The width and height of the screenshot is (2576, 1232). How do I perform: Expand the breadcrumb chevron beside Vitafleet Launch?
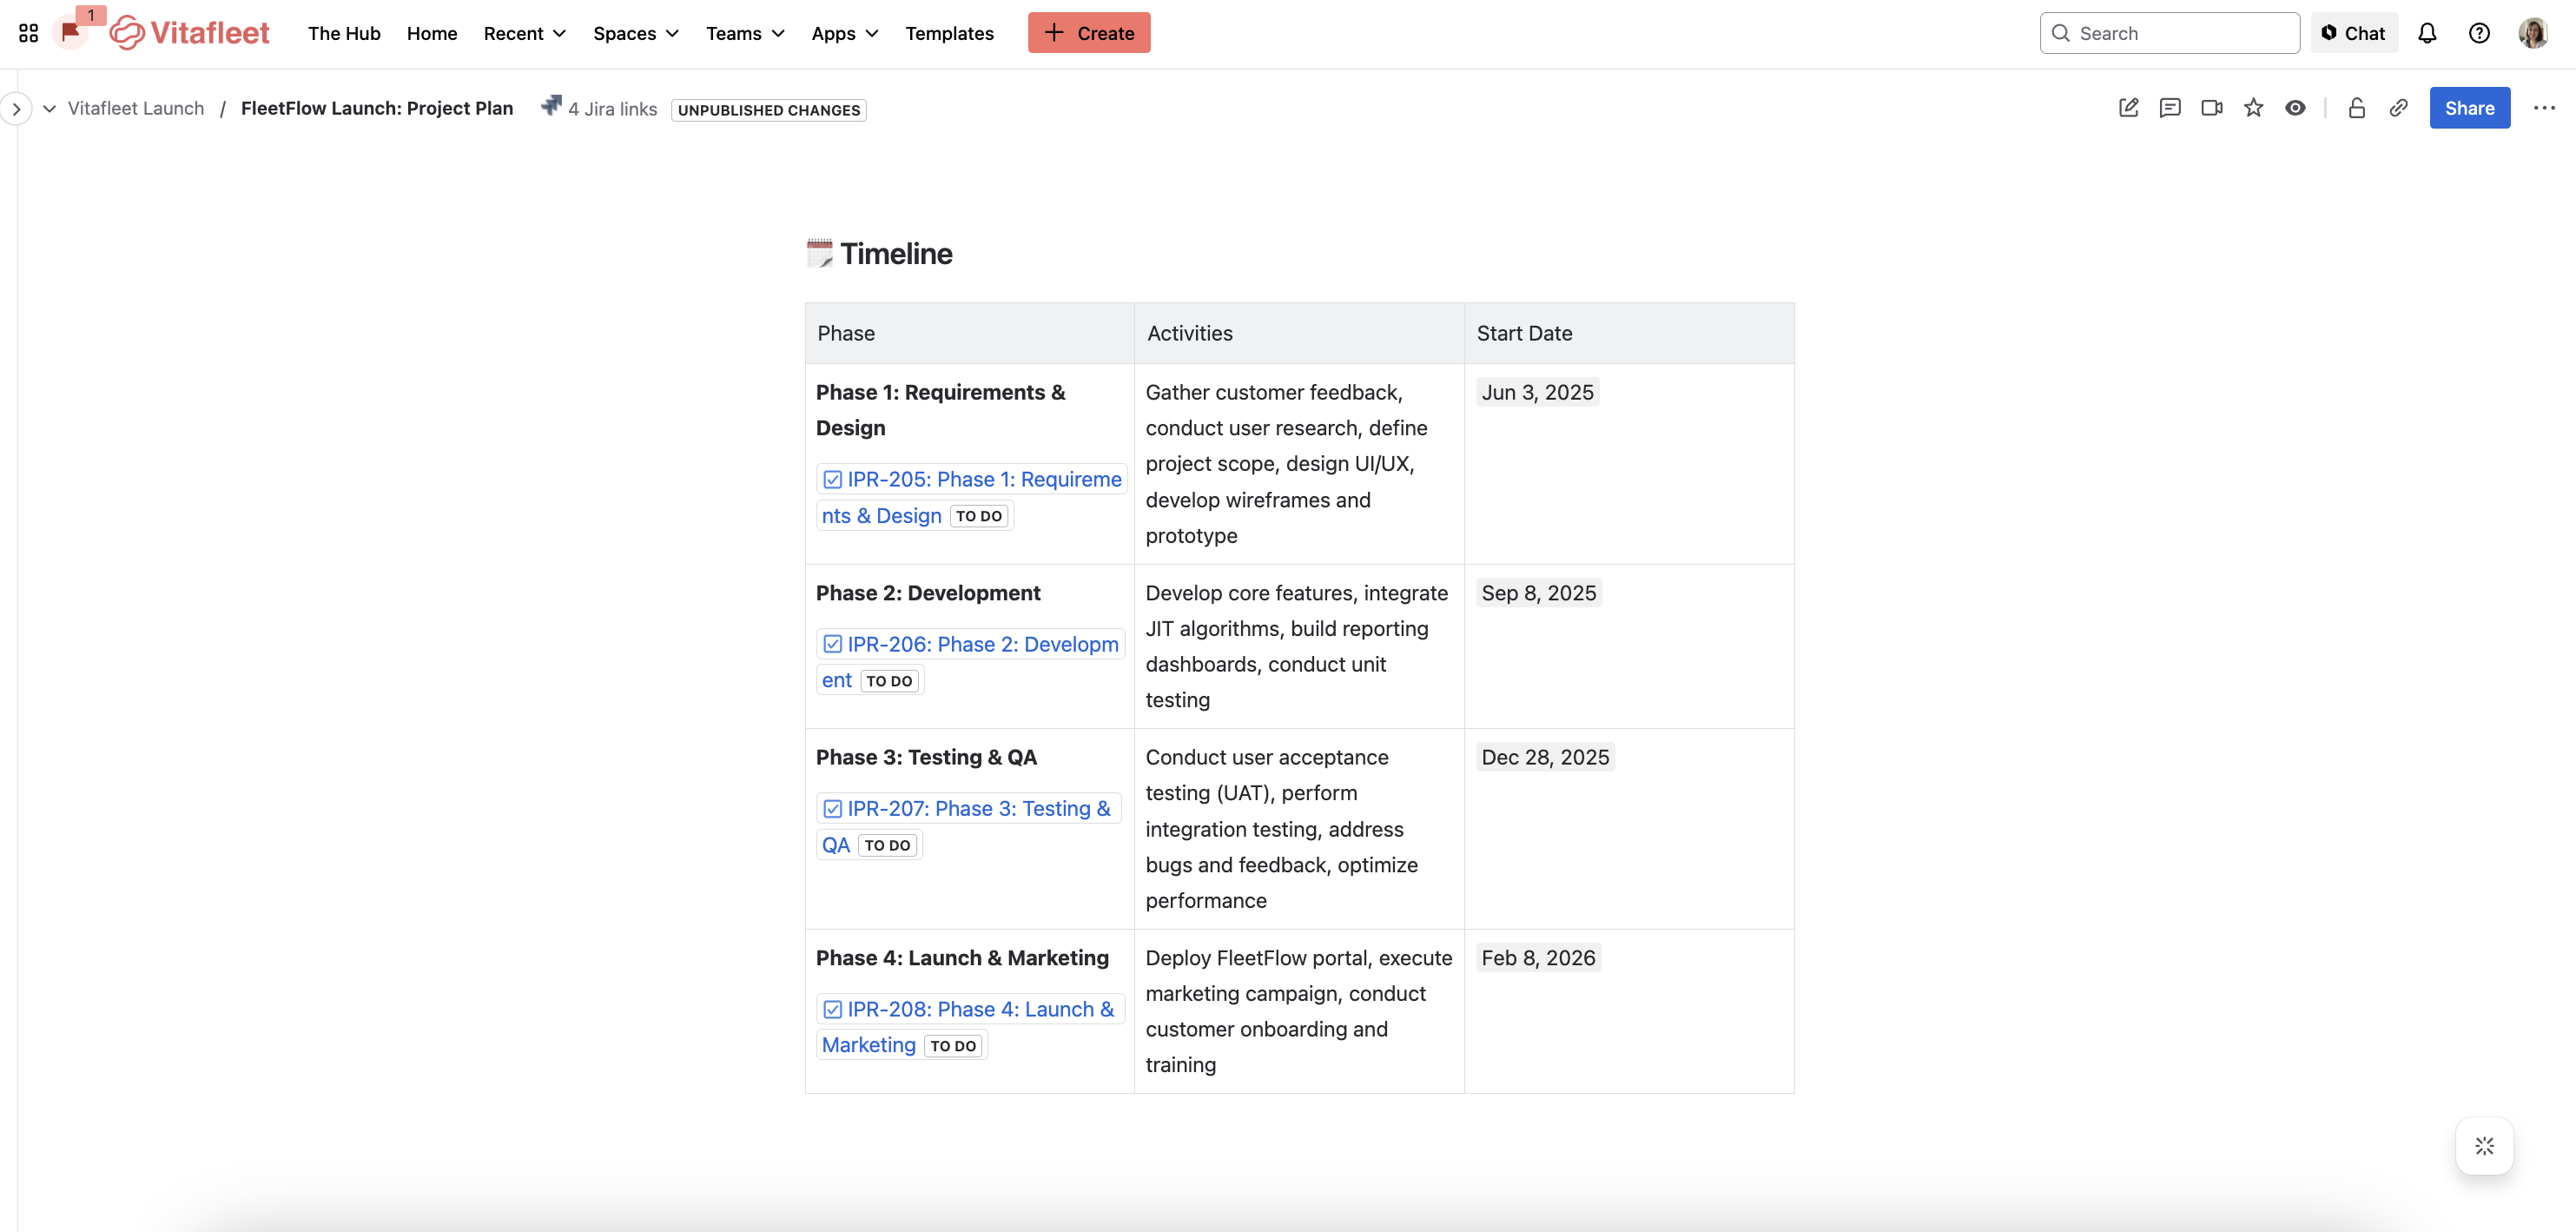[x=49, y=108]
